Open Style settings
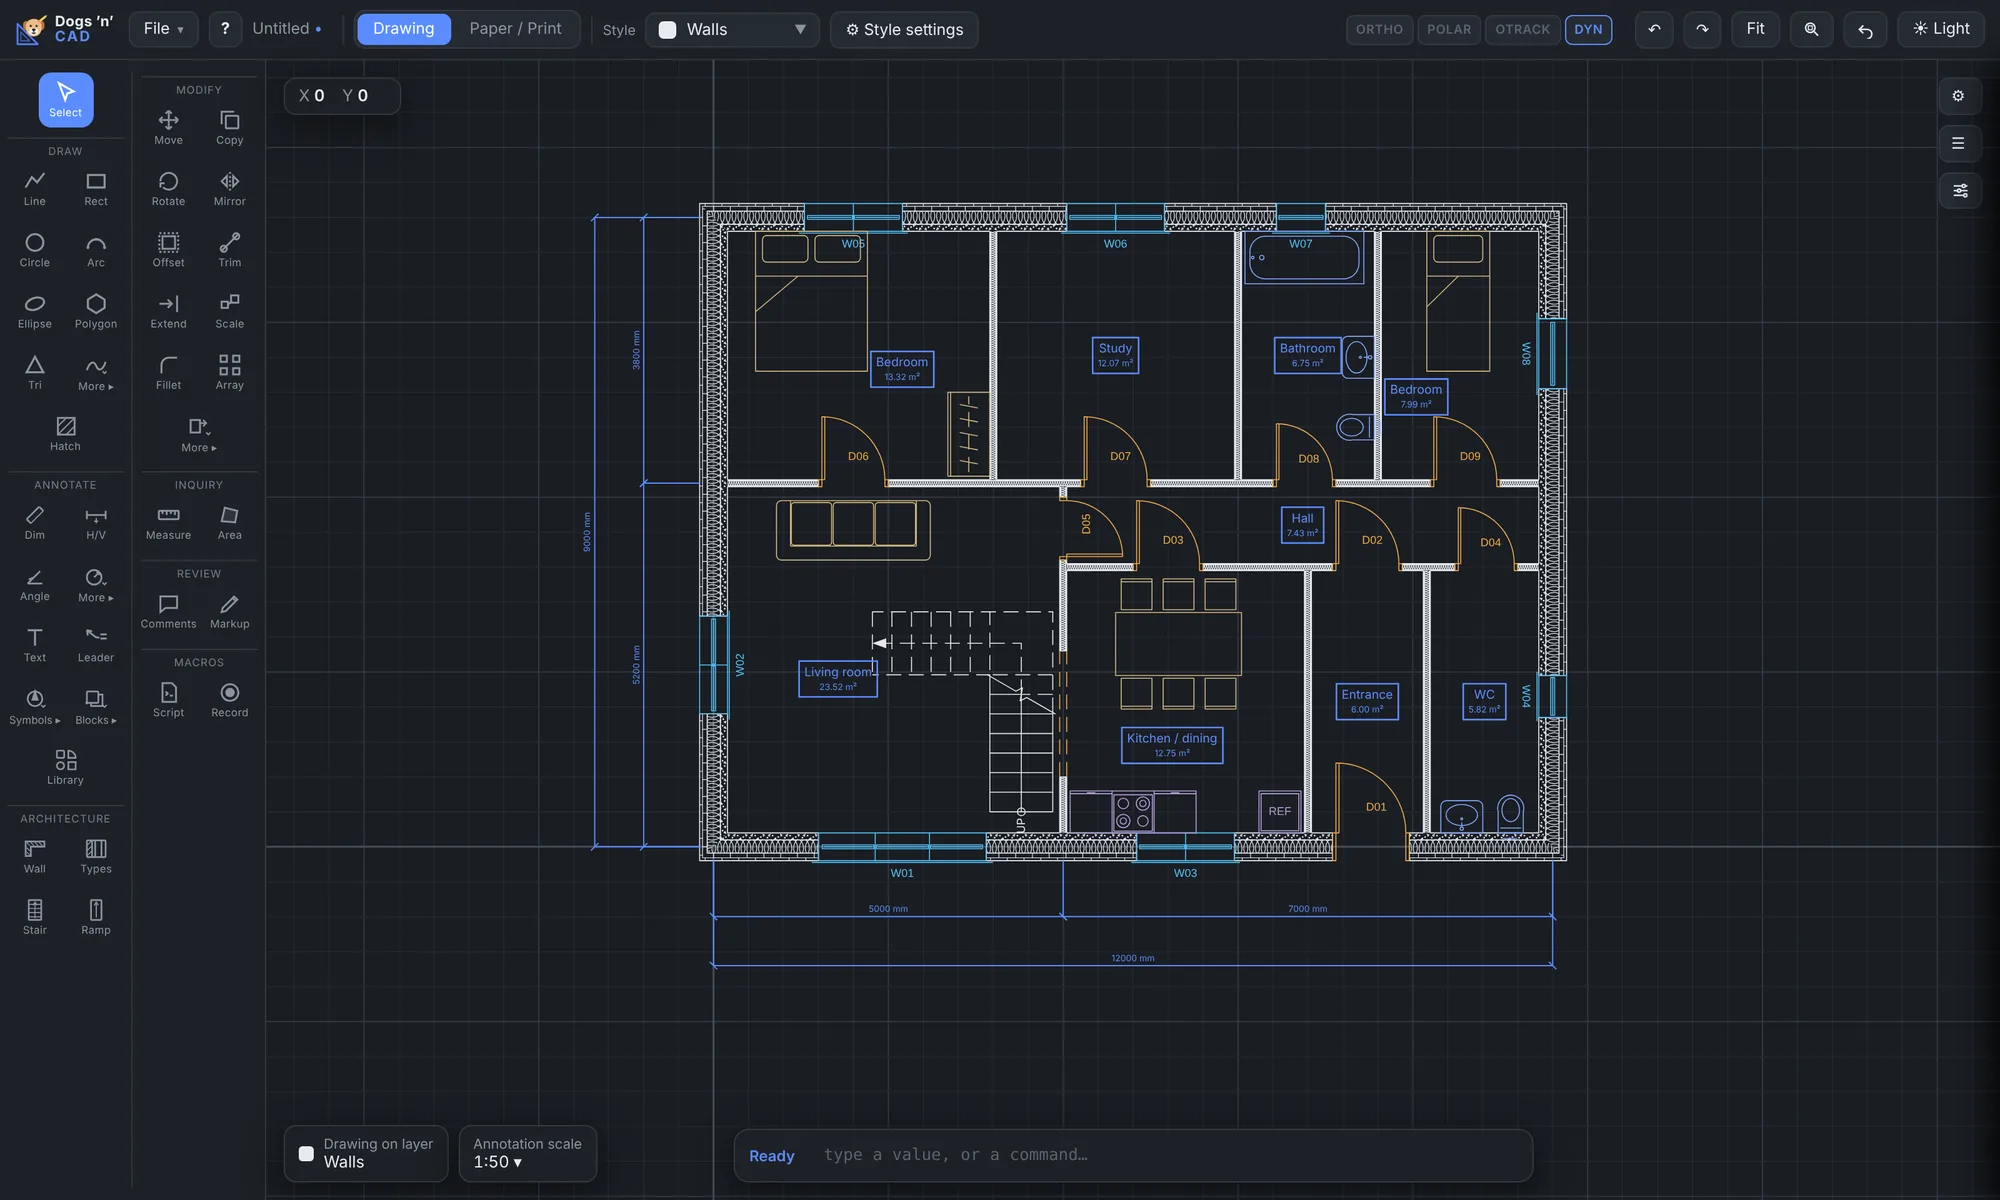This screenshot has height=1200, width=2000. click(904, 30)
